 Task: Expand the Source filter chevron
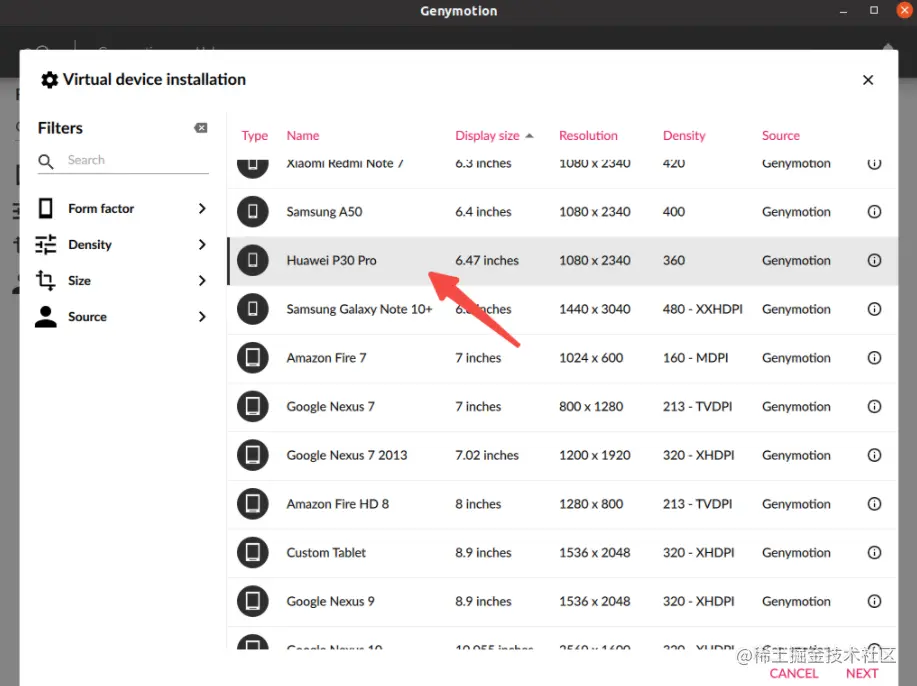pos(202,316)
